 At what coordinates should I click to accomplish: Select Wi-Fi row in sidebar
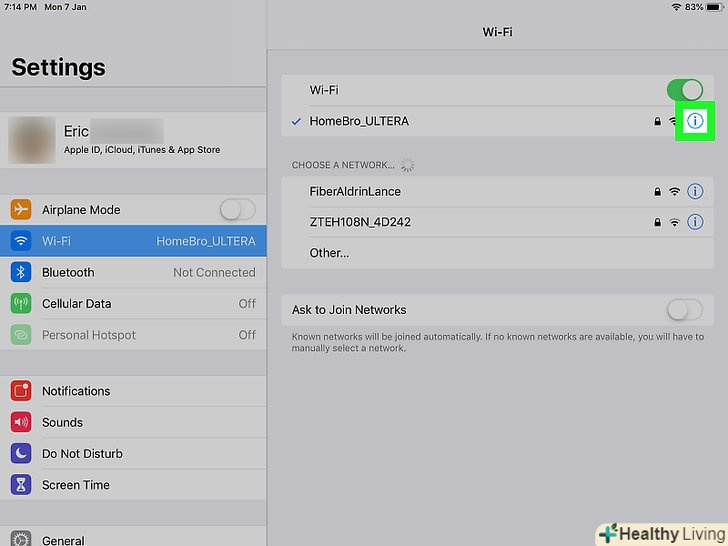tap(133, 241)
